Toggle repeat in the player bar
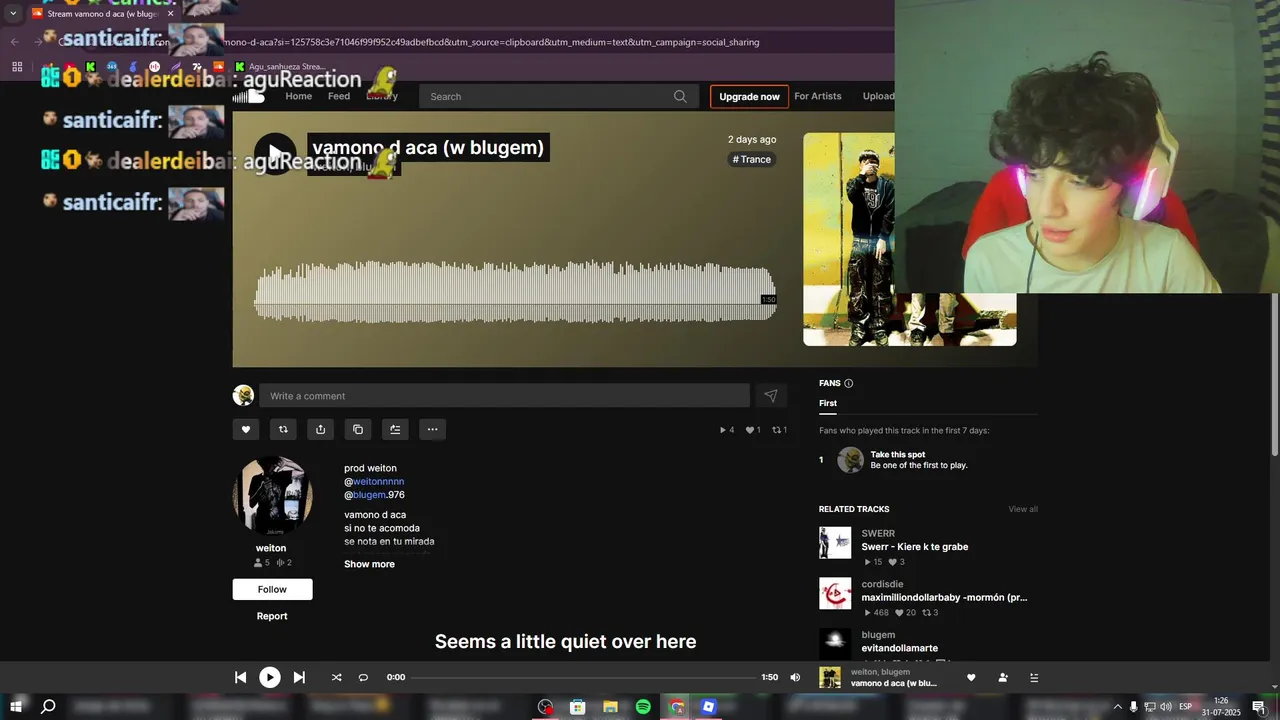Image resolution: width=1280 pixels, height=720 pixels. click(363, 677)
